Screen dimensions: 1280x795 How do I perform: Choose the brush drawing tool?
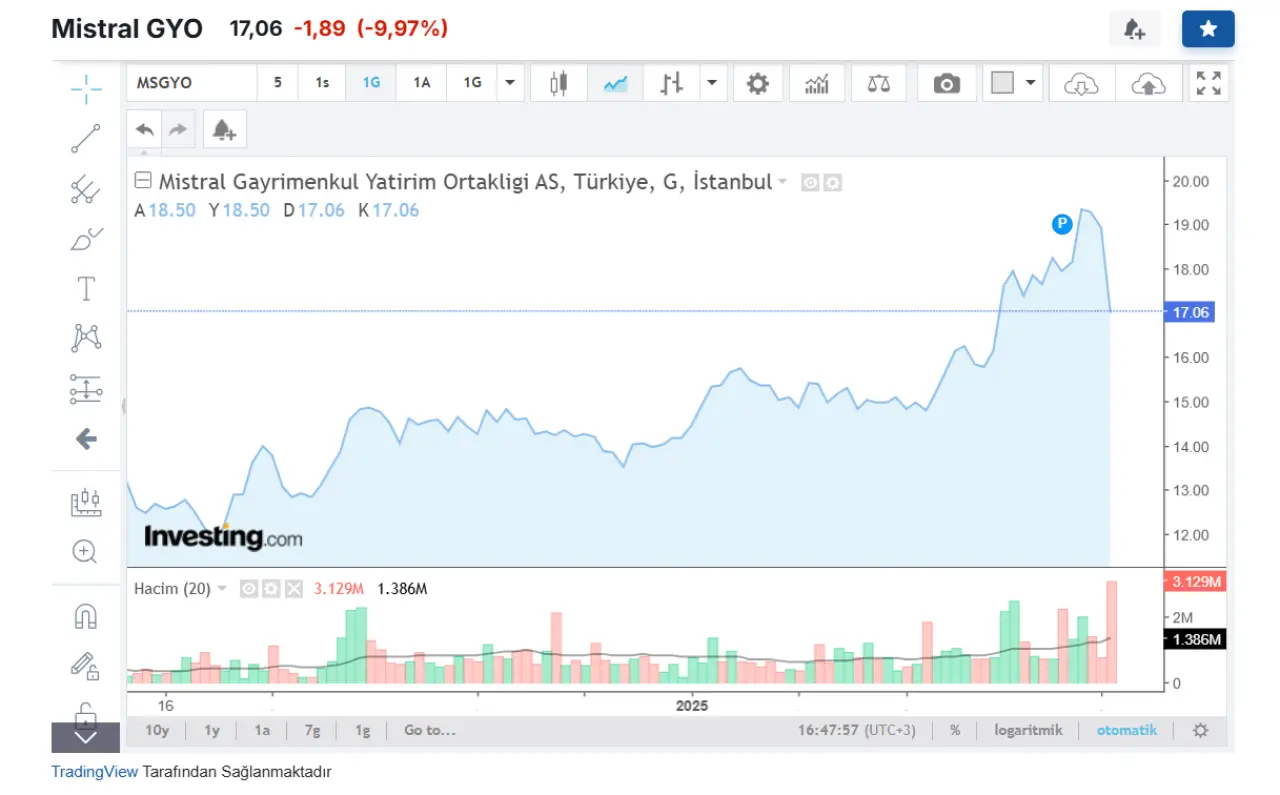click(x=86, y=239)
